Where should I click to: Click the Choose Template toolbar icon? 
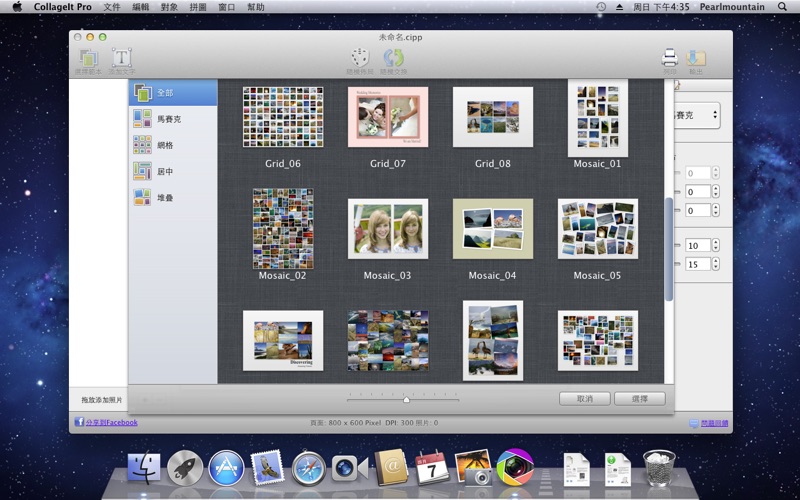[88, 58]
